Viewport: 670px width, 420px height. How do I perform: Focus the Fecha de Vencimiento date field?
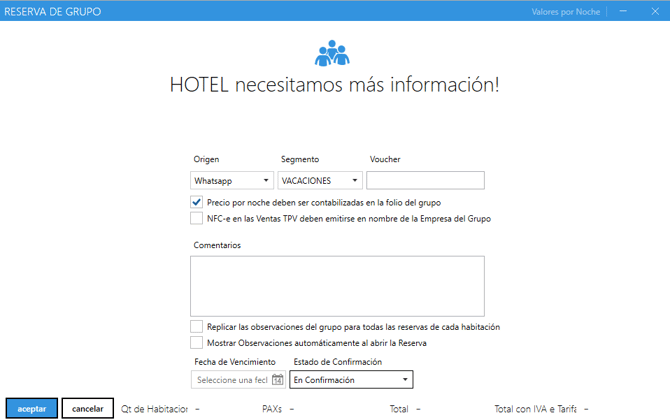(231, 380)
